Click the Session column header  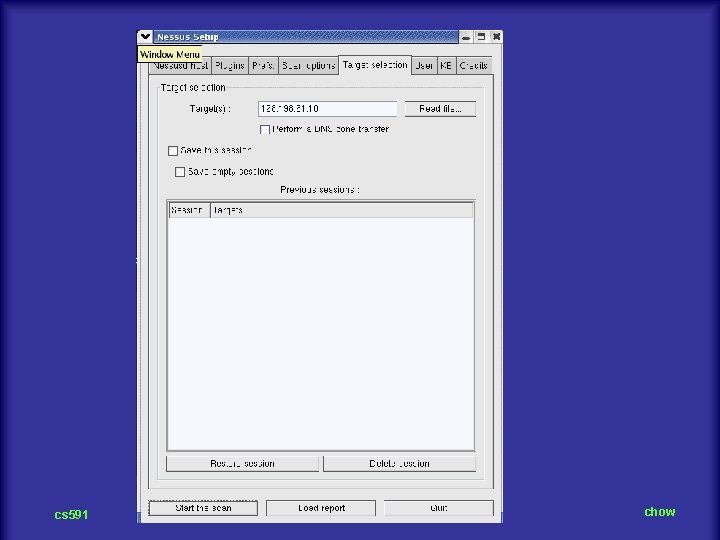[189, 210]
